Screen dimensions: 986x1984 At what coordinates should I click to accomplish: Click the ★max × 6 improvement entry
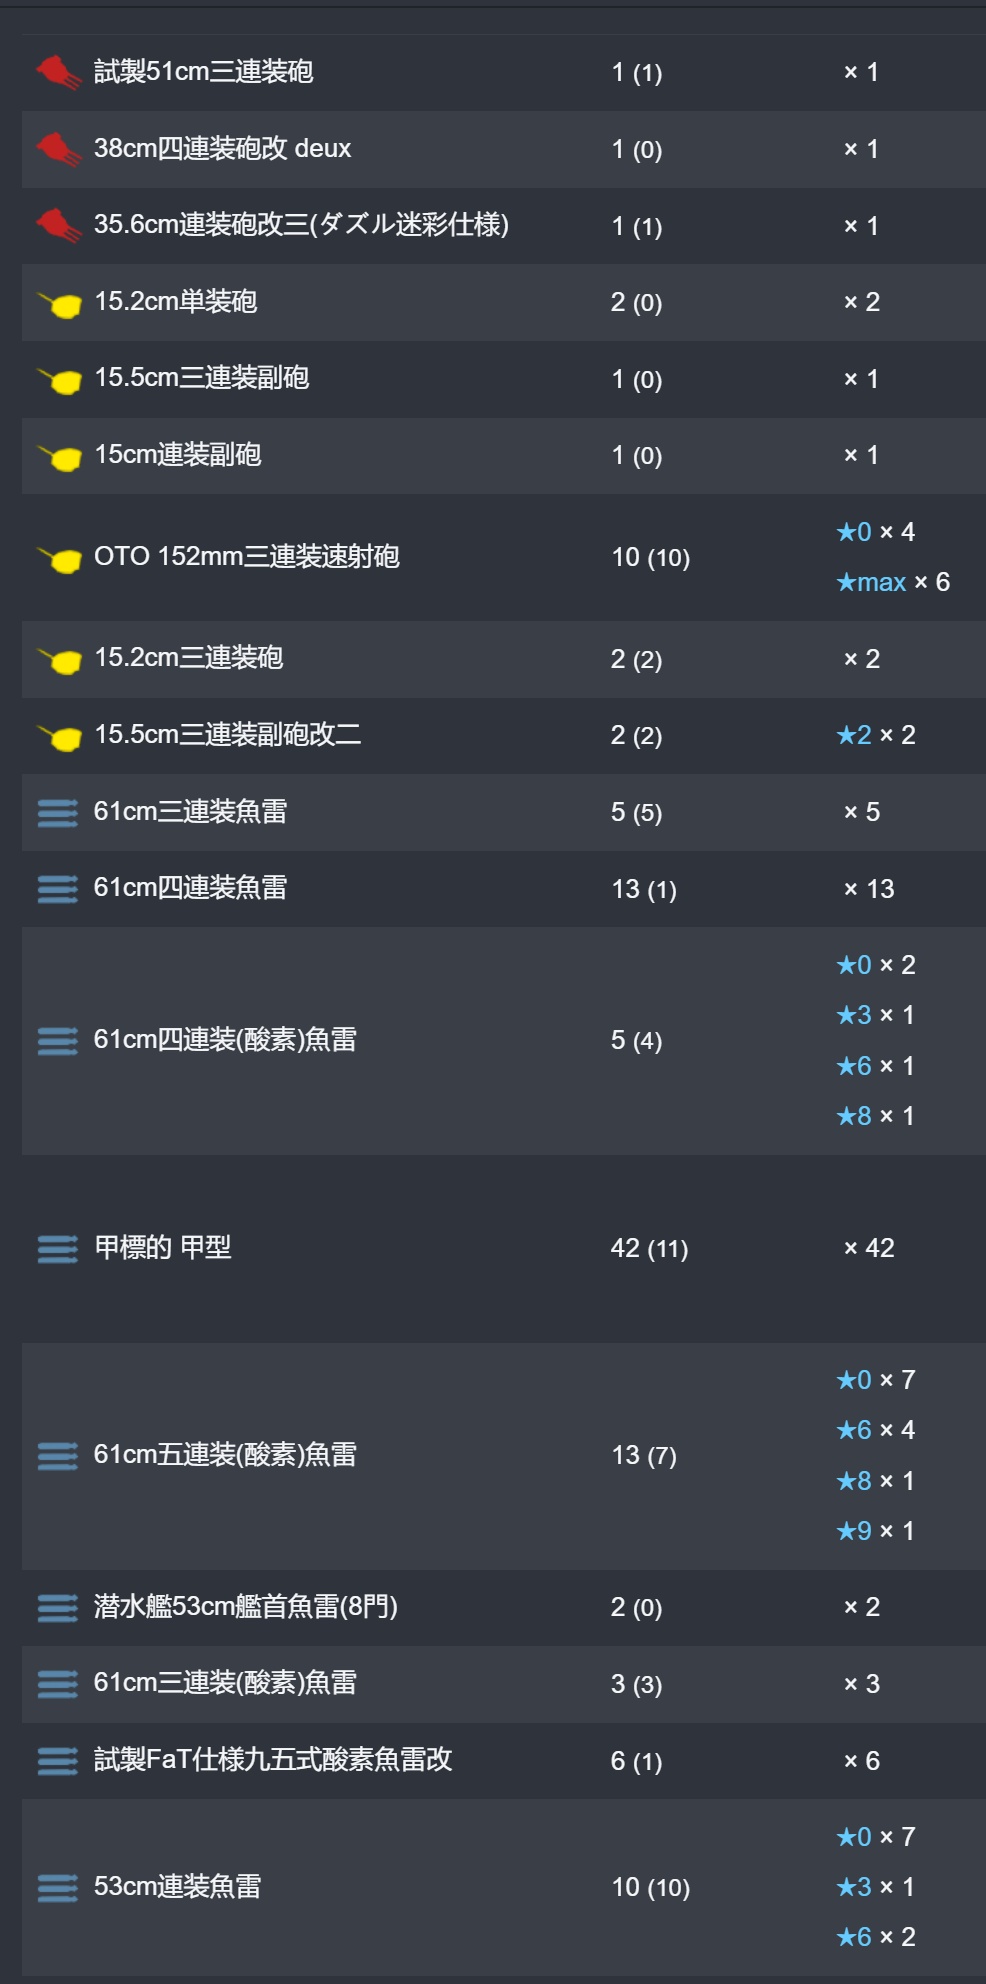click(x=893, y=582)
